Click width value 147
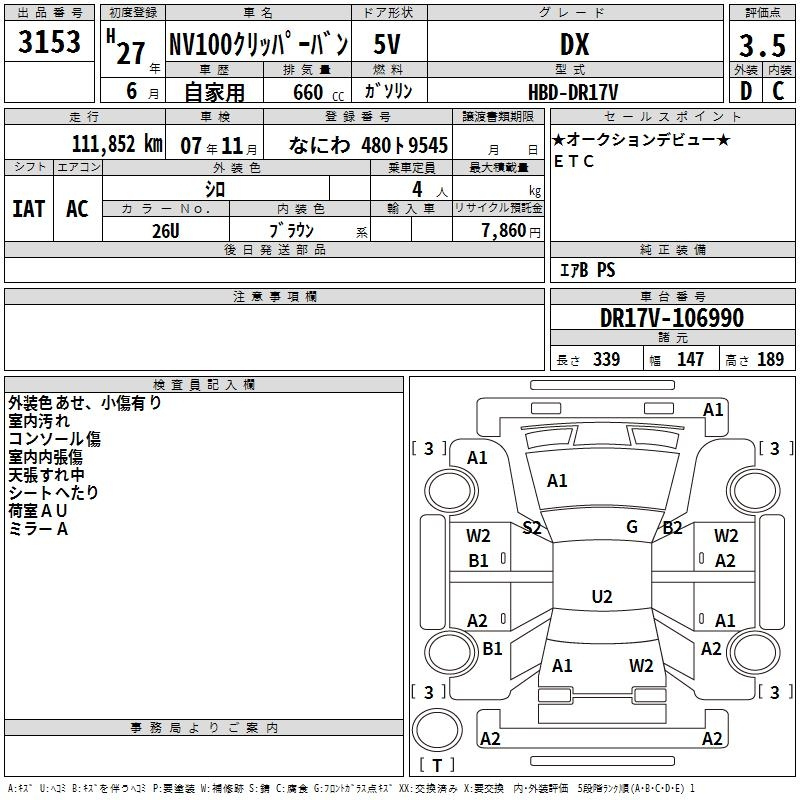The width and height of the screenshot is (800, 800). 690,359
